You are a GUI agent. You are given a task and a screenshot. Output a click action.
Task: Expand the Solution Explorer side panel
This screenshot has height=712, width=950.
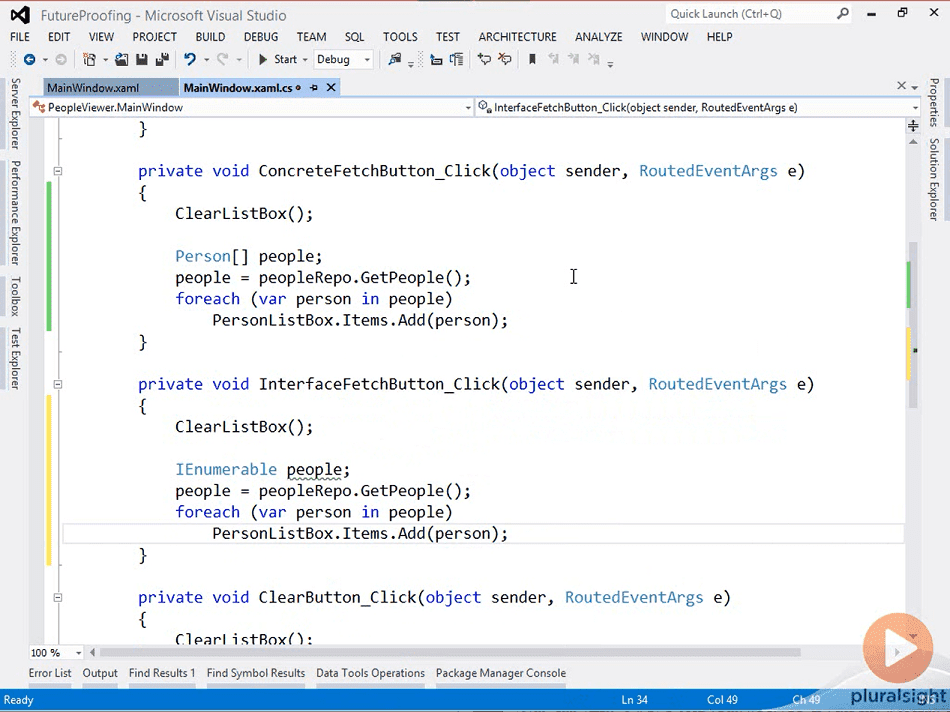point(934,179)
